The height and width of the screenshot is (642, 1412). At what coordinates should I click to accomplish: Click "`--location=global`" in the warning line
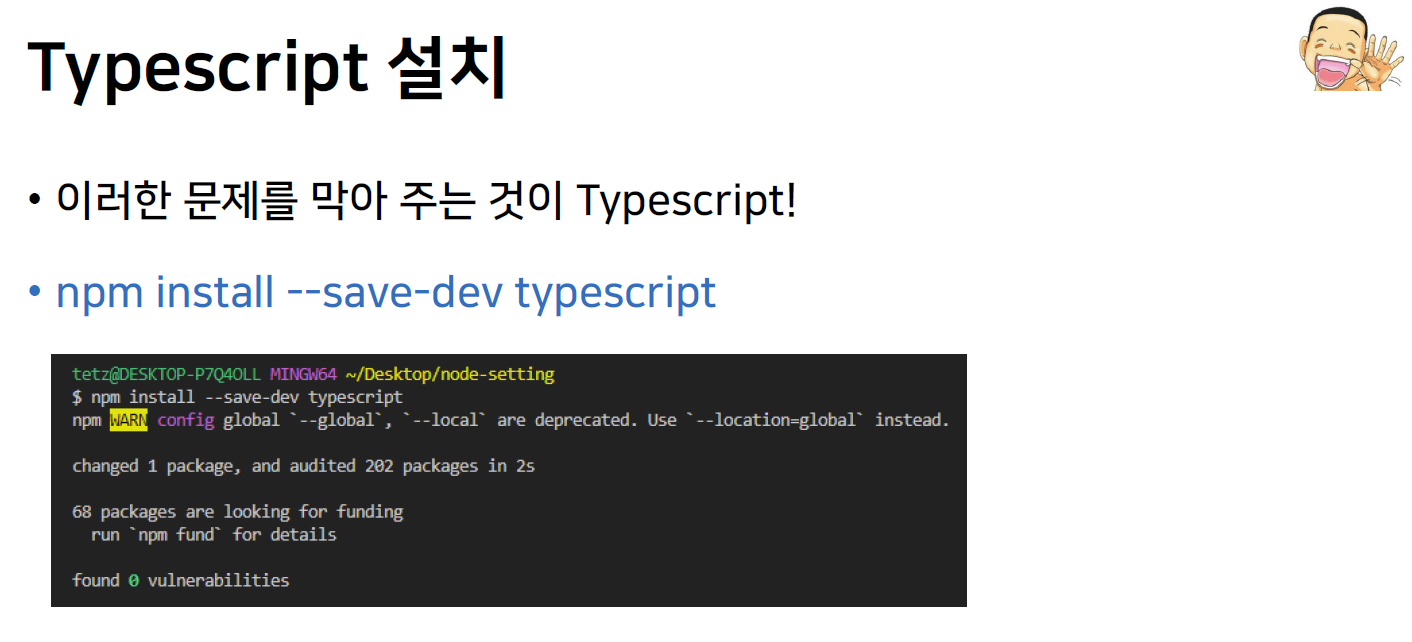(776, 420)
